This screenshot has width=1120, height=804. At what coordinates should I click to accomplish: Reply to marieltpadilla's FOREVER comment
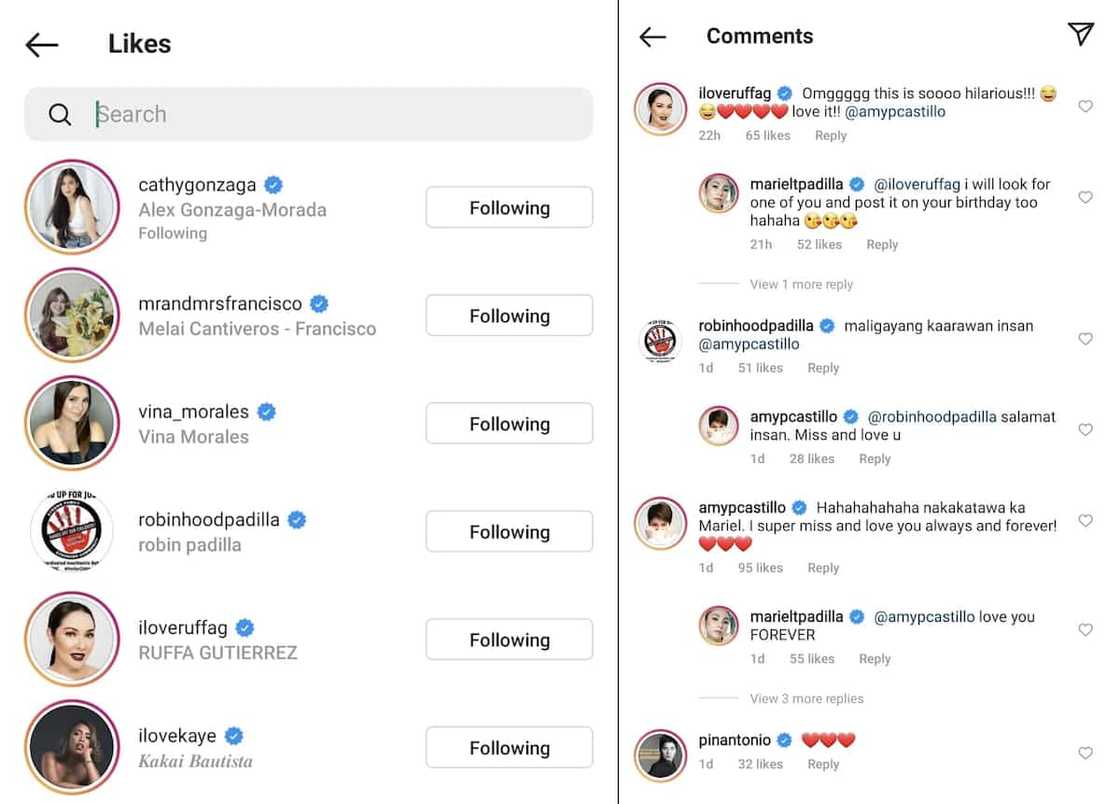click(x=874, y=658)
